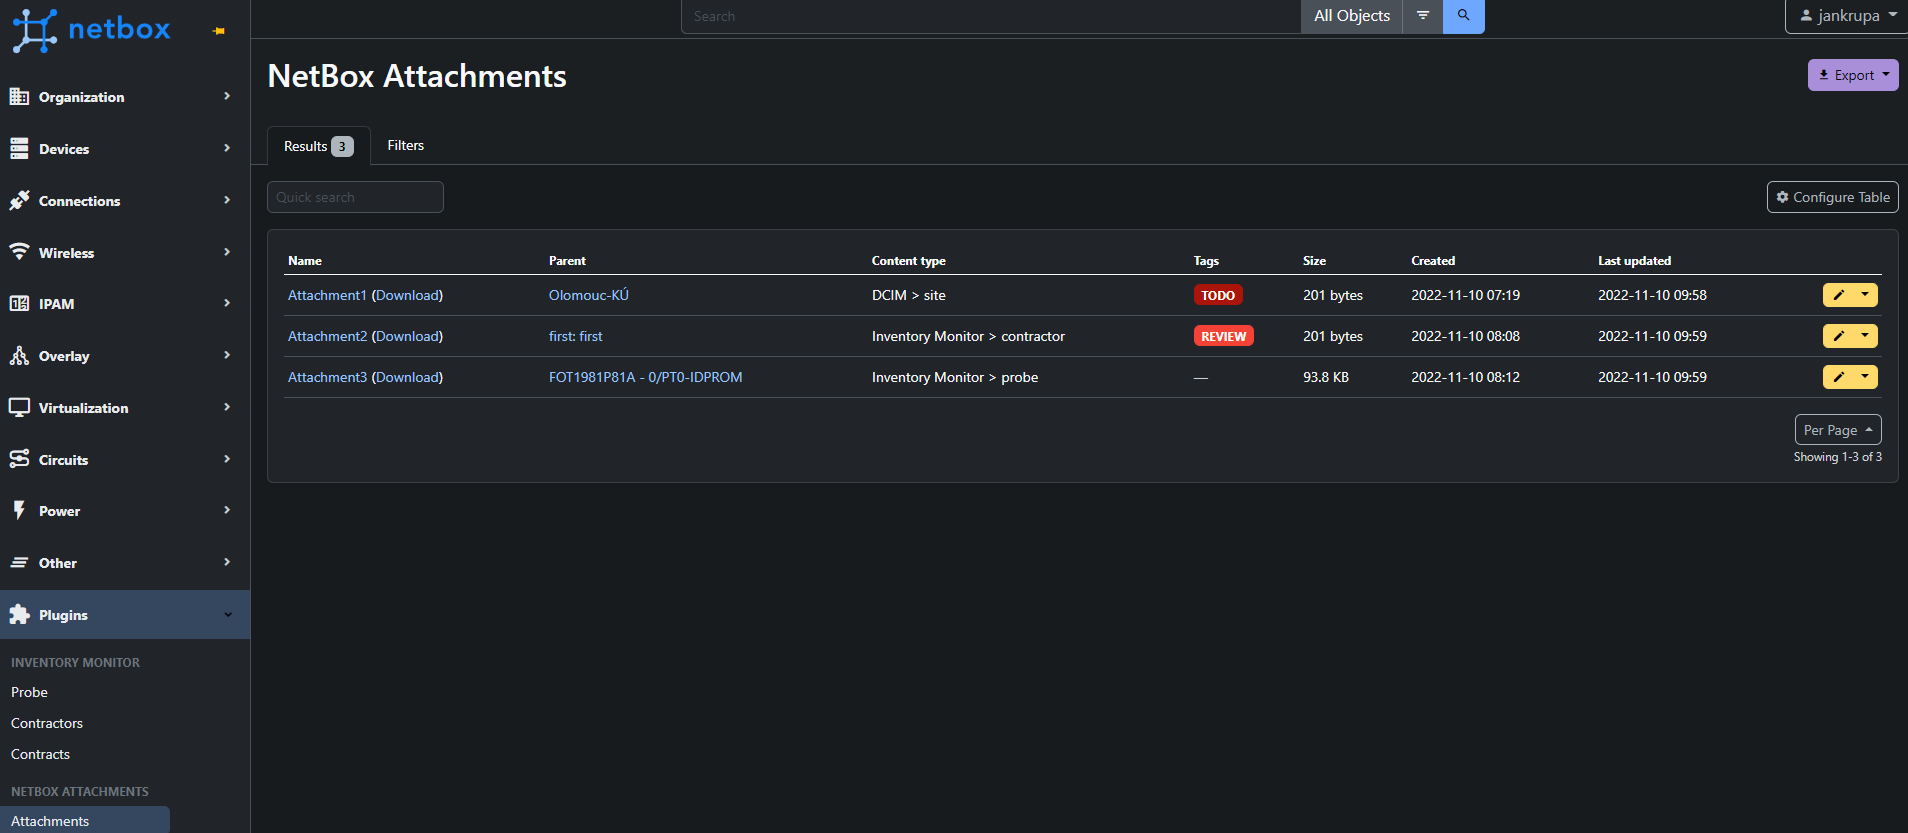
Task: Sort by the Last updated column header
Action: [1634, 261]
